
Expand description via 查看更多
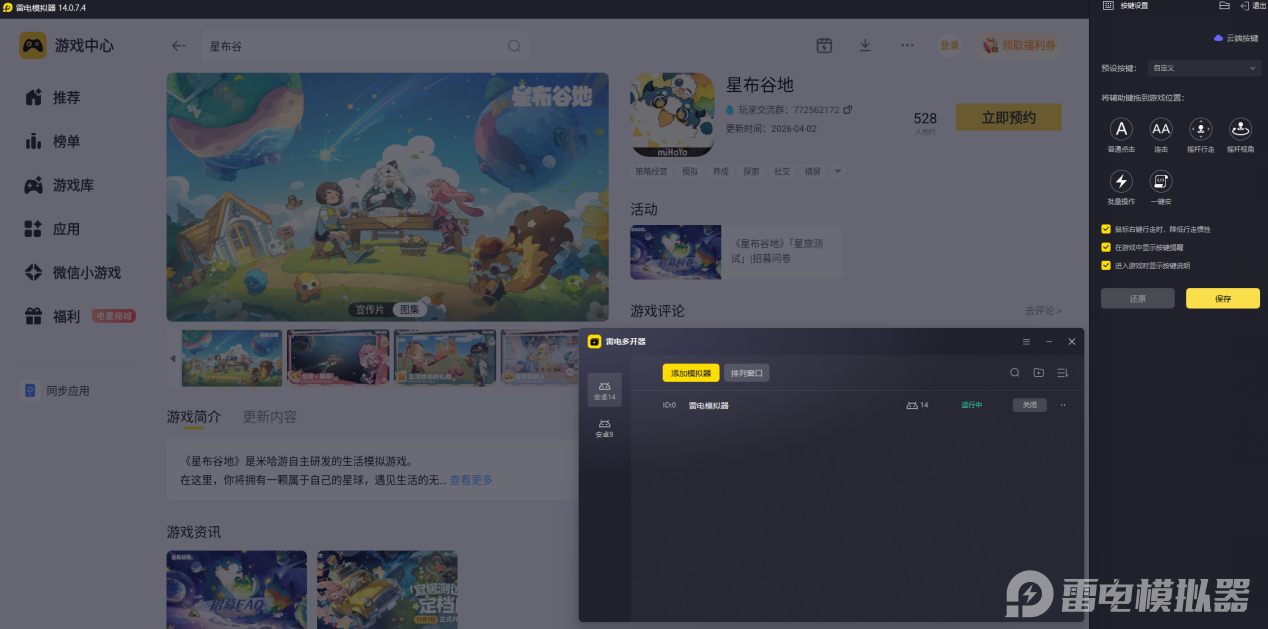(x=471, y=480)
